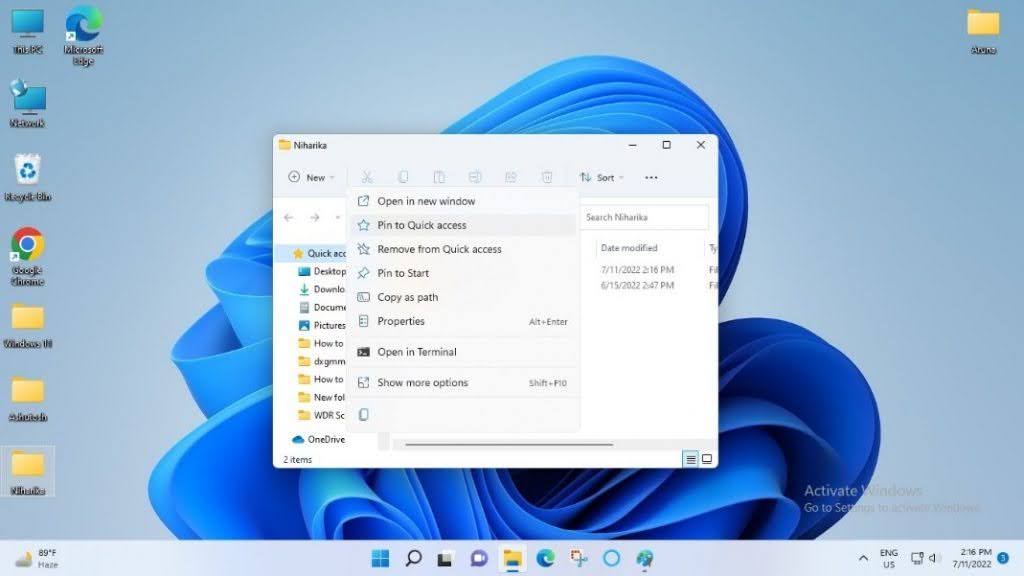Click the 2 items status text
This screenshot has height=576, width=1024.
297,460
